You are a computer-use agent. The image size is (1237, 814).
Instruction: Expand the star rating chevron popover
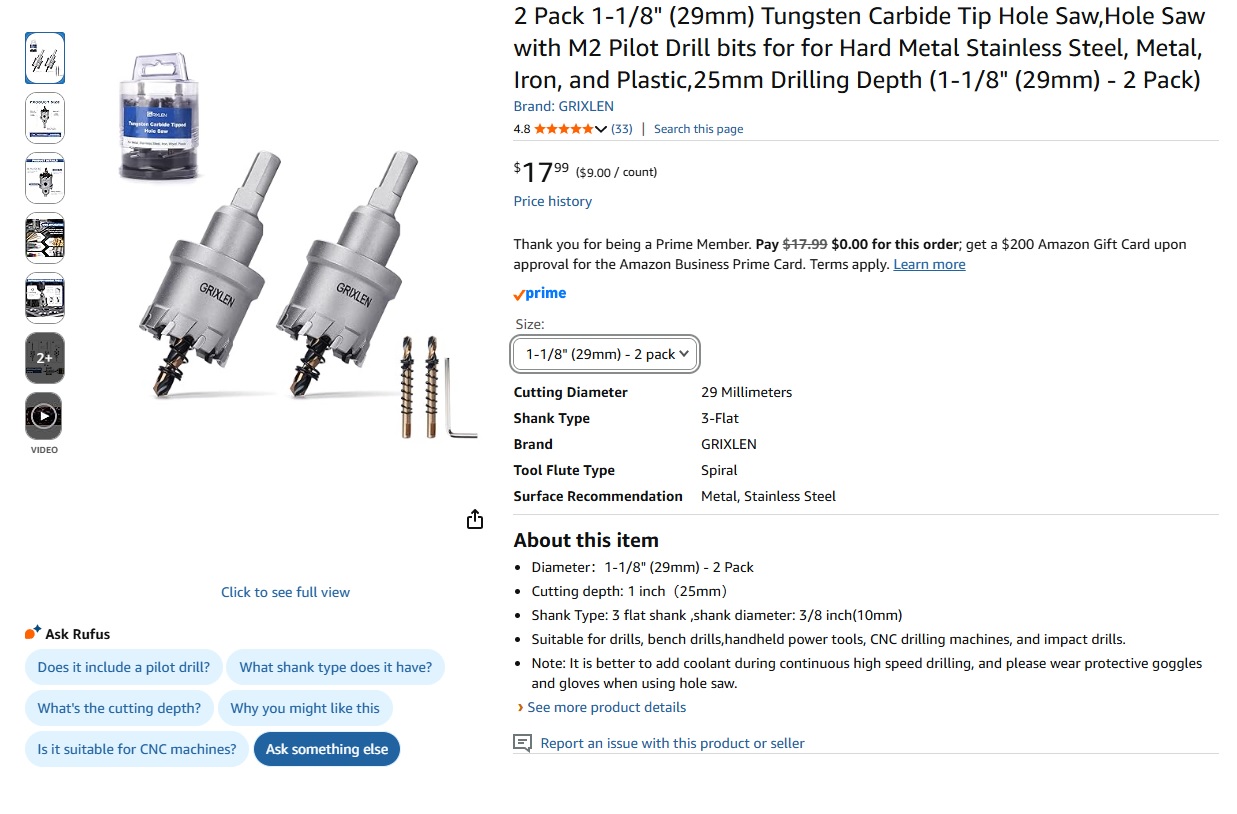click(601, 129)
